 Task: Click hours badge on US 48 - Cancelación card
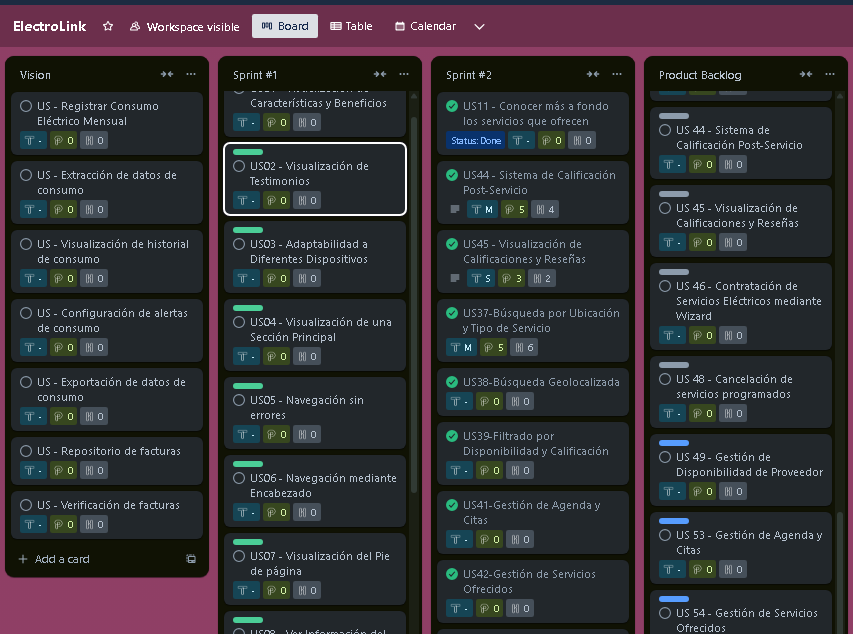point(733,413)
